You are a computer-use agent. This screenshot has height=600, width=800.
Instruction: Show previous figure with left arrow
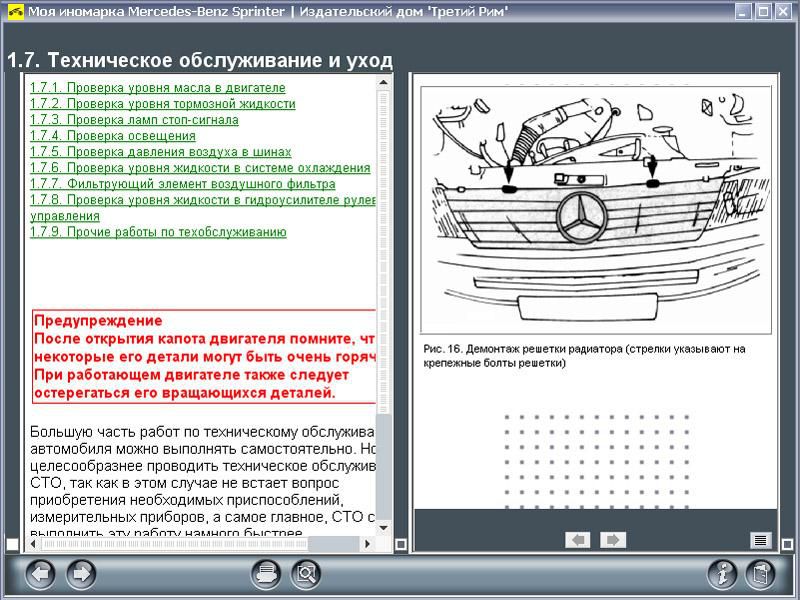point(577,540)
